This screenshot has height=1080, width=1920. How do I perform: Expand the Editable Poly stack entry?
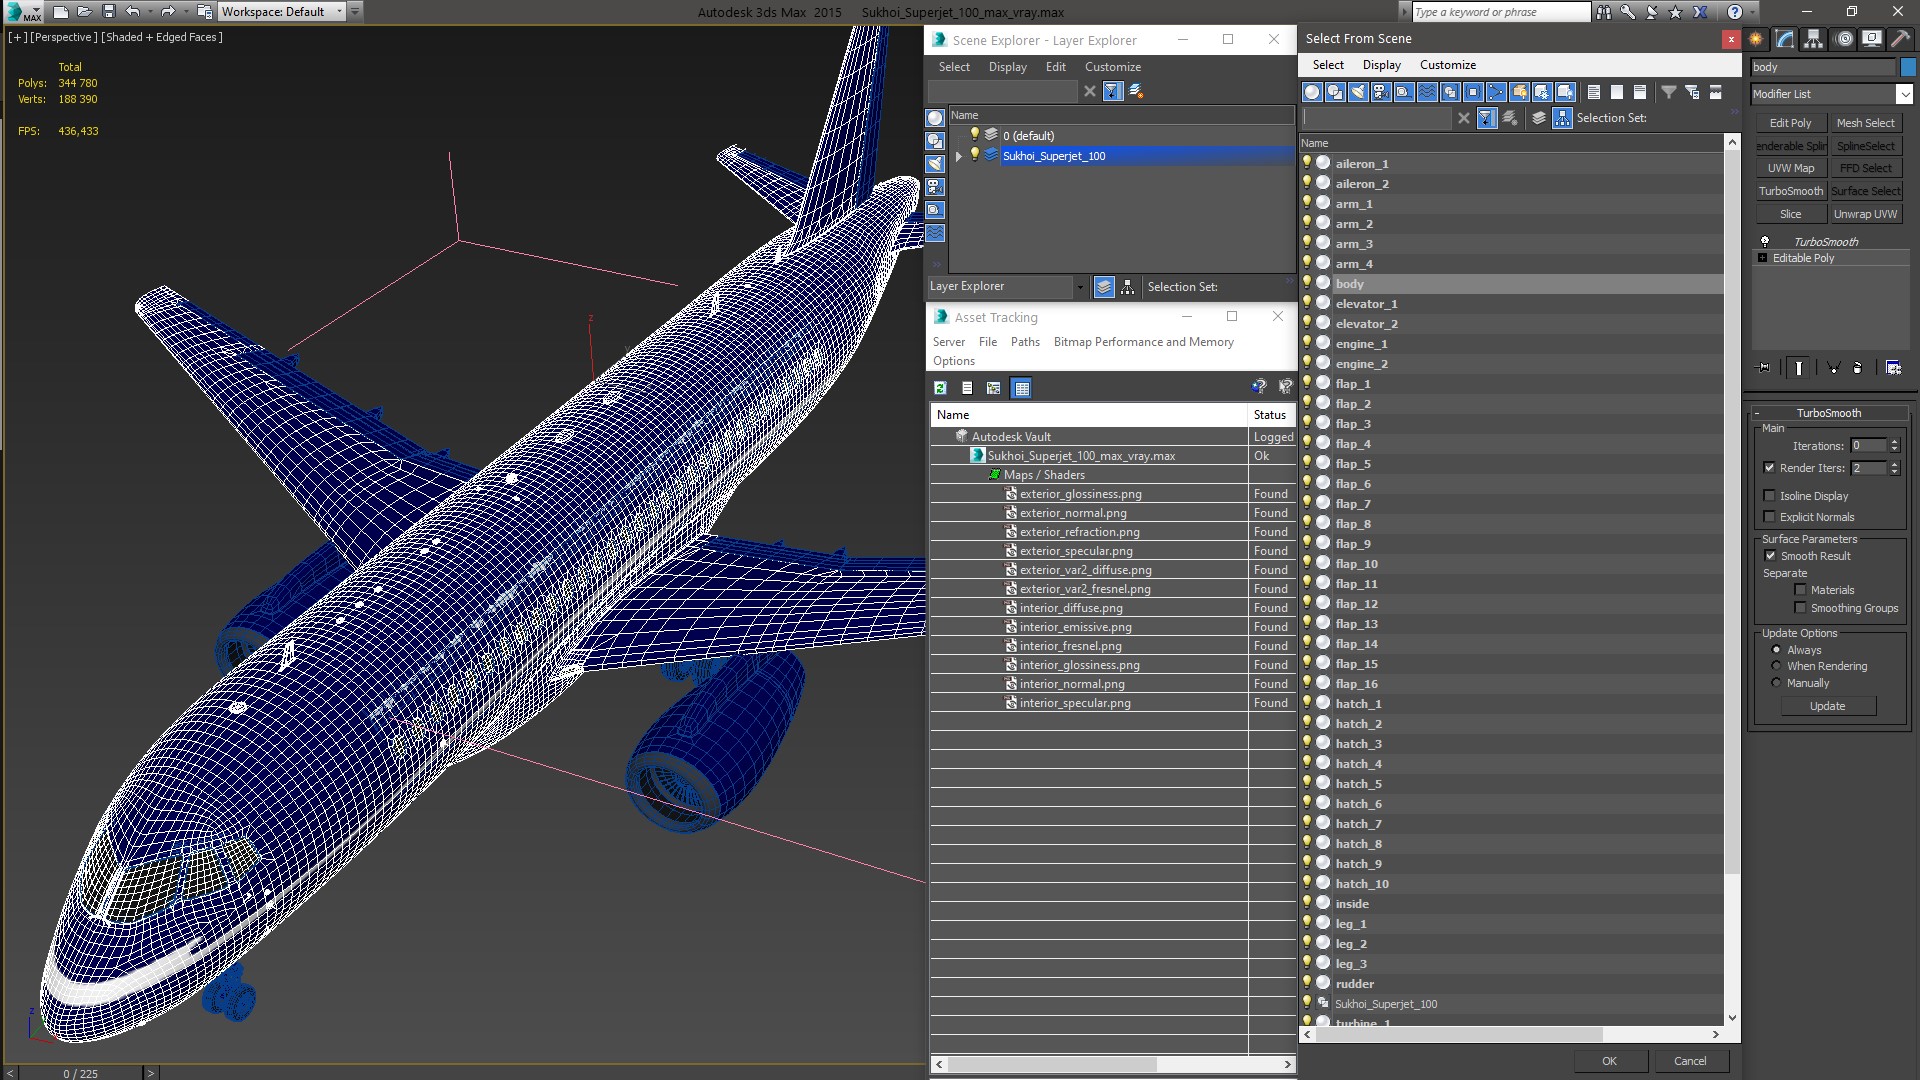coord(1762,258)
